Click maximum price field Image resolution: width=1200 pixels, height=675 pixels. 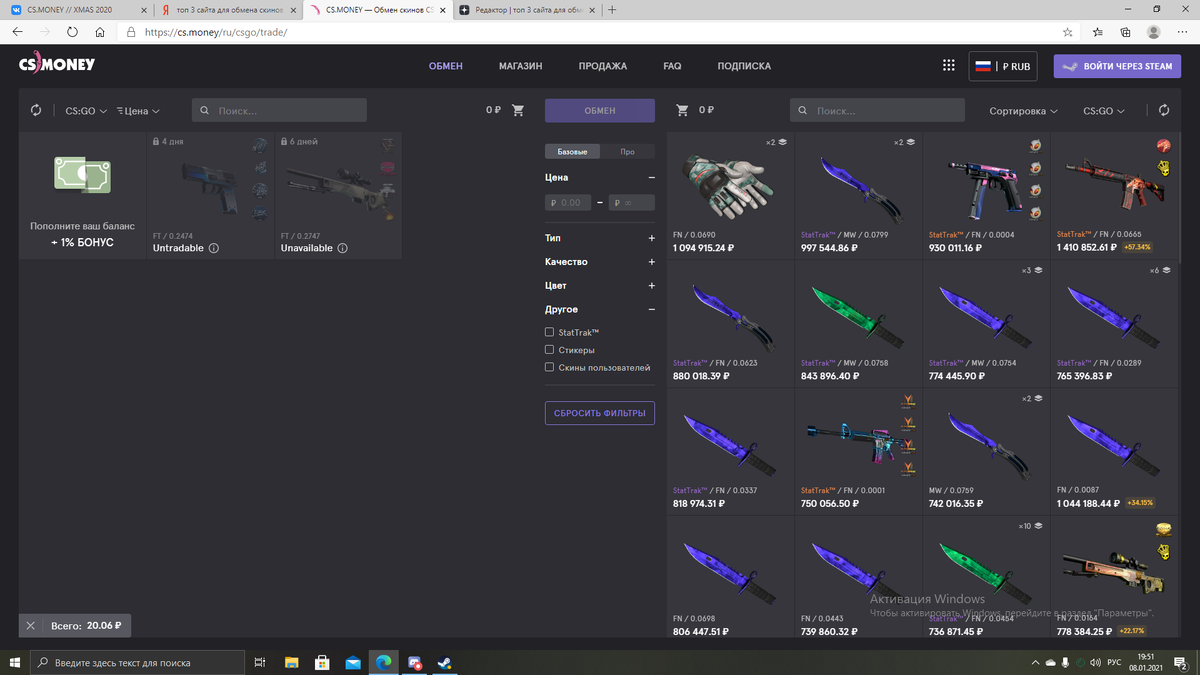(632, 202)
